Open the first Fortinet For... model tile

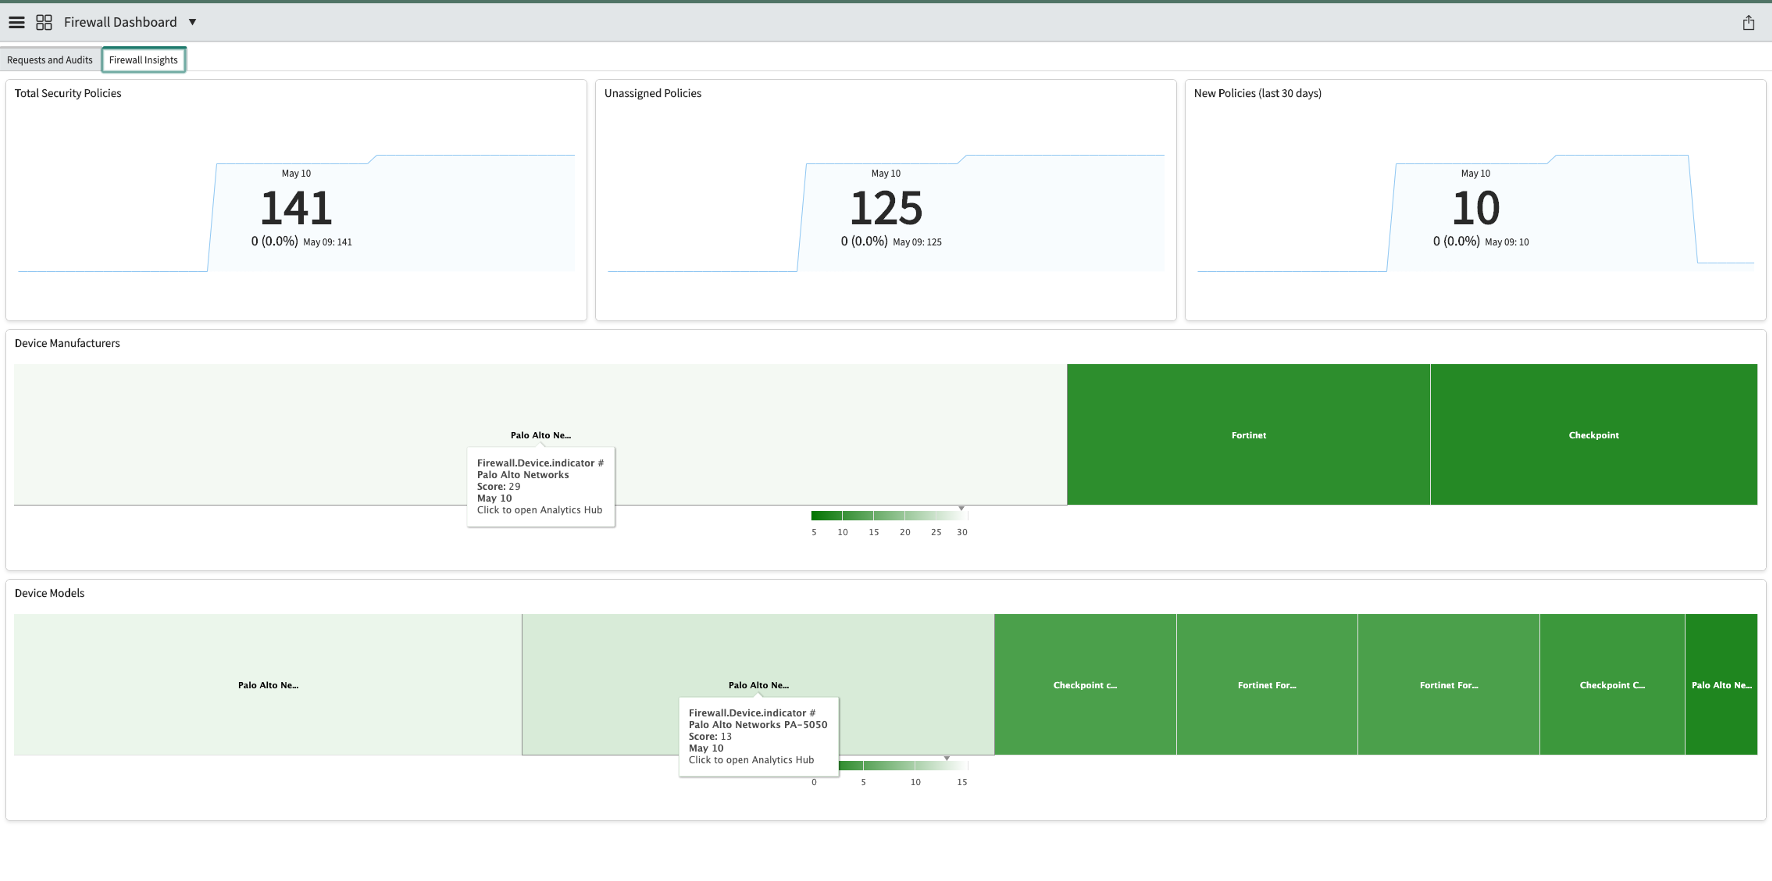point(1267,685)
